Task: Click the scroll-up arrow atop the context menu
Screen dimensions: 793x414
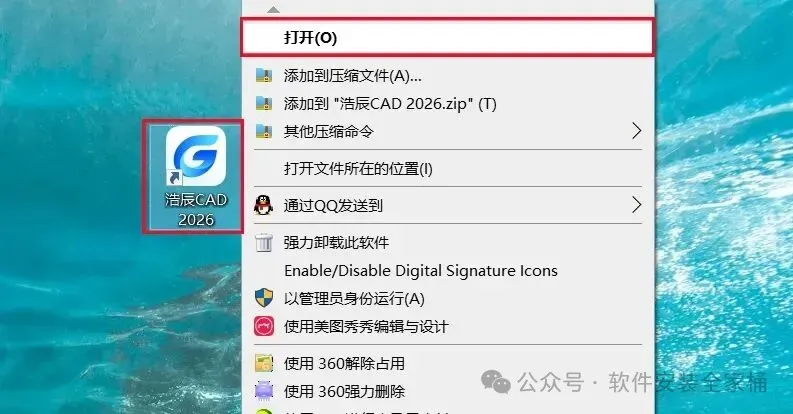Action: click(x=273, y=10)
